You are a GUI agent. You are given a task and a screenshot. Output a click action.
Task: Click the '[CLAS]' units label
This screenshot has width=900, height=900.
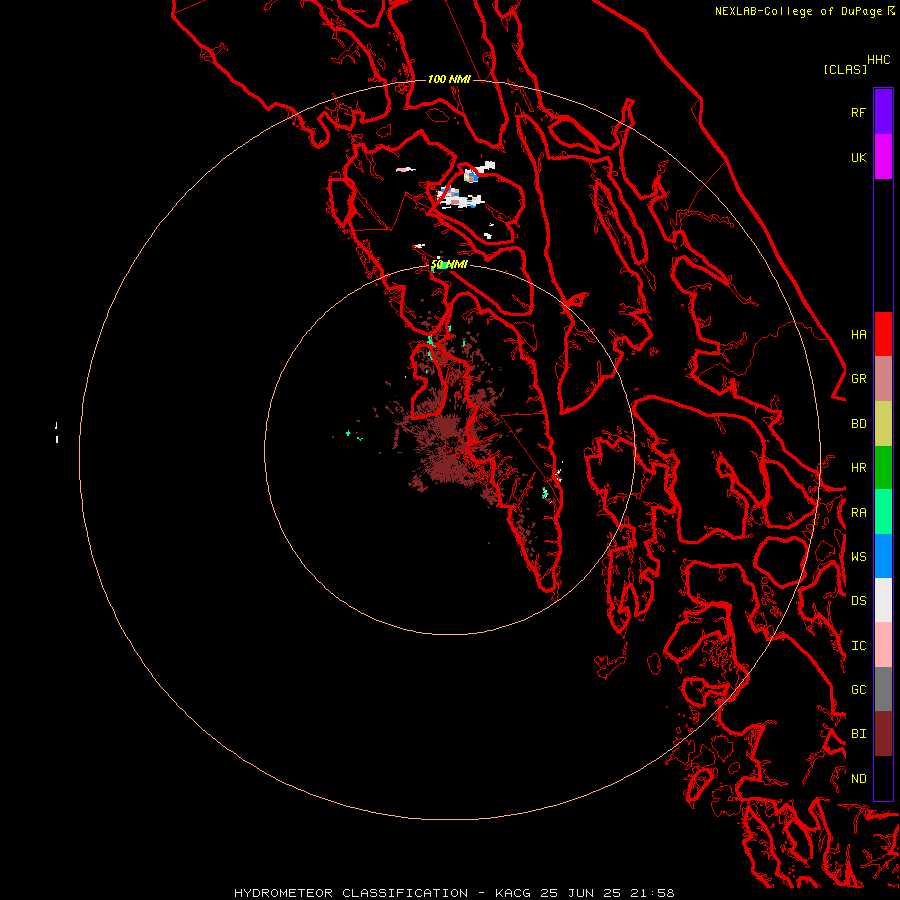[845, 69]
